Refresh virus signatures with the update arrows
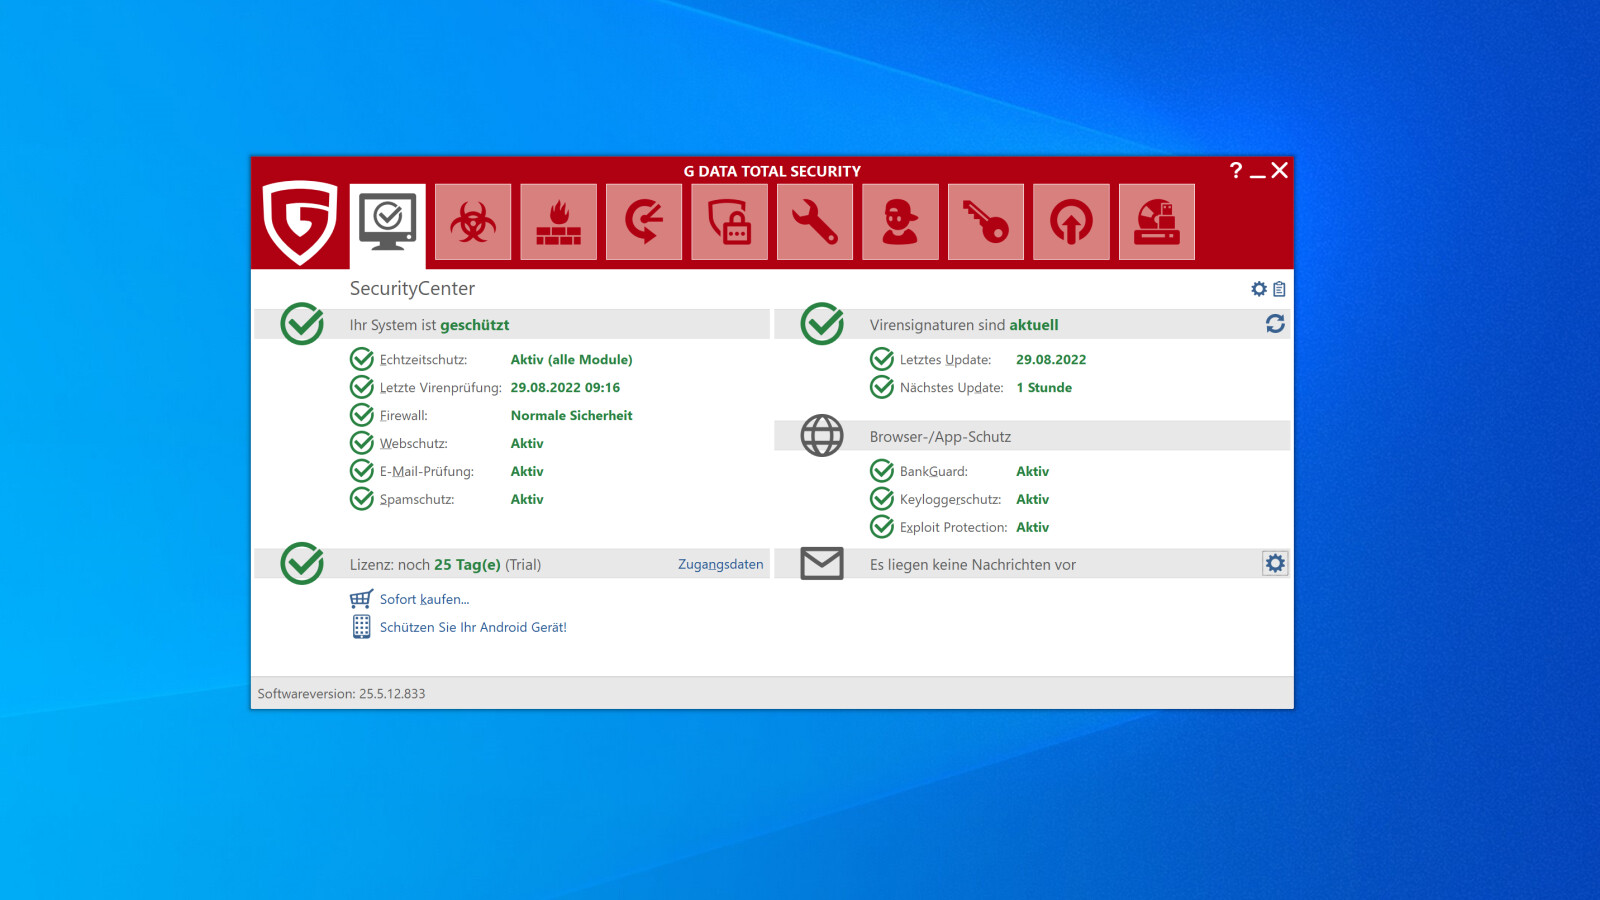This screenshot has width=1600, height=900. (1275, 324)
